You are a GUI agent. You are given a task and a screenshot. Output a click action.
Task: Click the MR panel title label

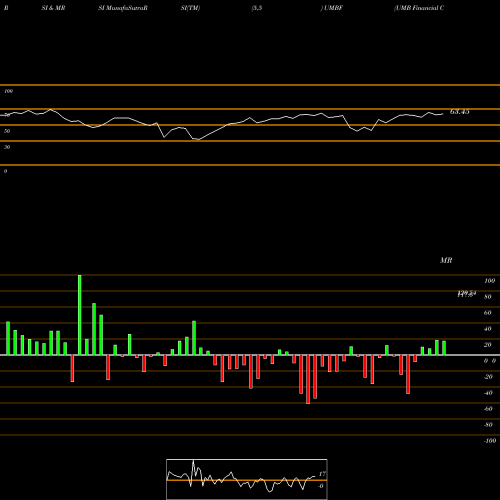(x=446, y=260)
